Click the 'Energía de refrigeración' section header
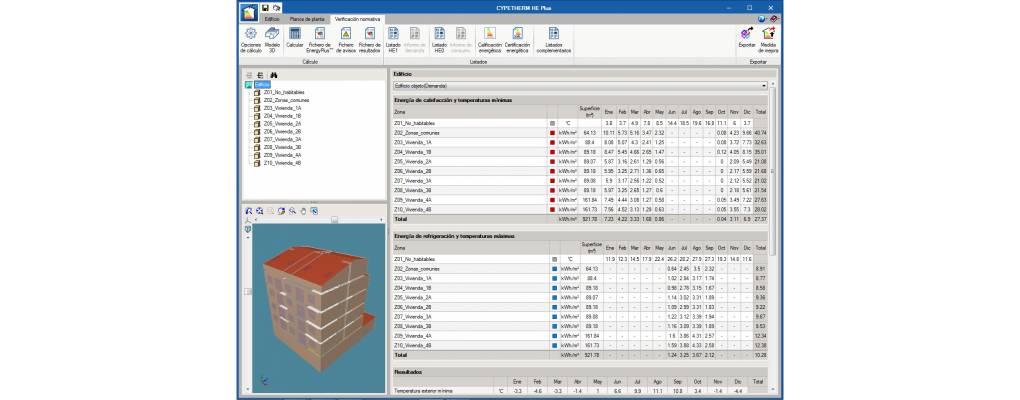The image size is (1020, 400). pyautogui.click(x=454, y=235)
